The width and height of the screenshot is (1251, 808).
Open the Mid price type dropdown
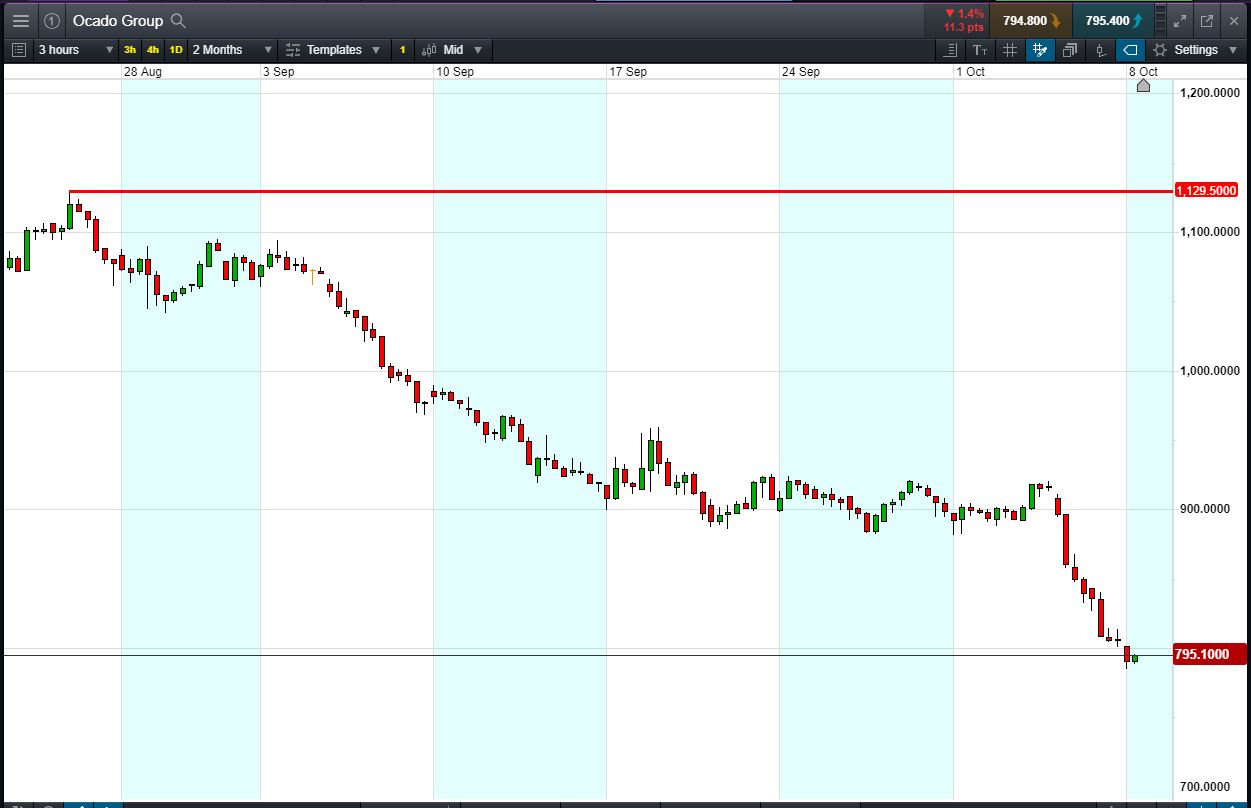tap(452, 50)
